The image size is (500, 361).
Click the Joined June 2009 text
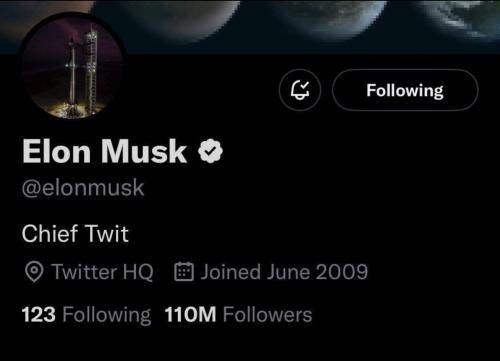284,272
